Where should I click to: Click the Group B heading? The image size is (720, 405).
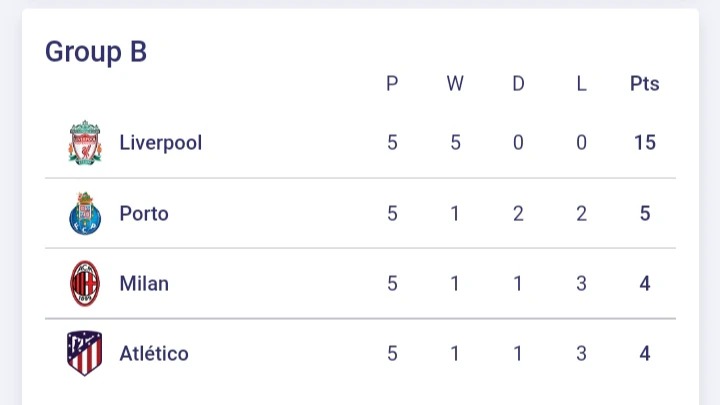96,52
